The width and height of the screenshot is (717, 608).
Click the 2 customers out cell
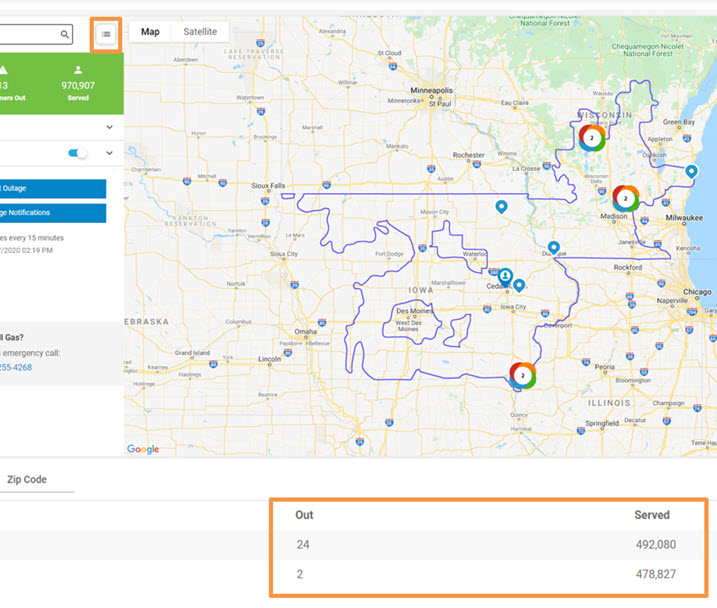(300, 574)
